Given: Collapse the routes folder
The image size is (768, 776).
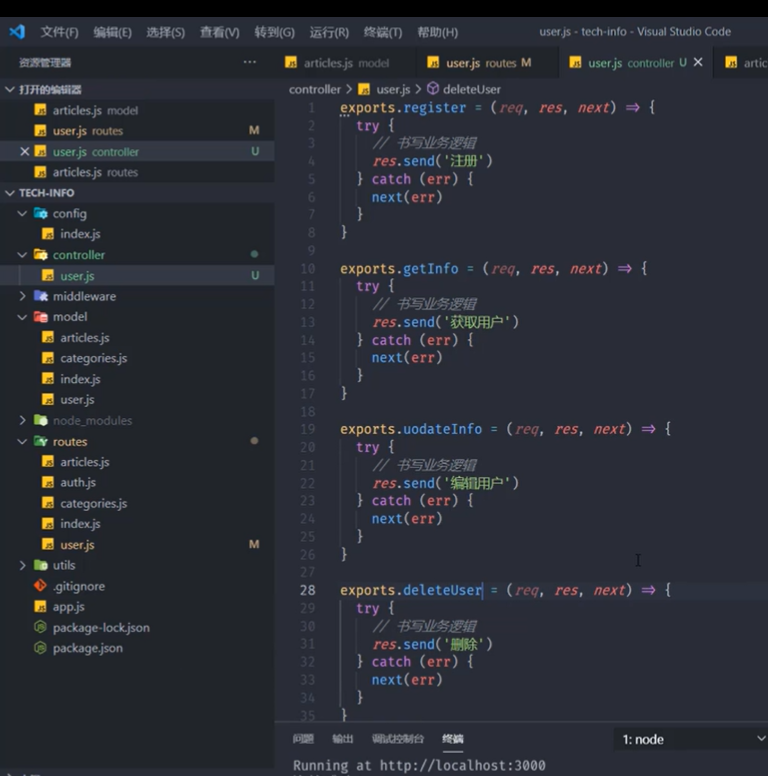Looking at the screenshot, I should click(x=22, y=441).
